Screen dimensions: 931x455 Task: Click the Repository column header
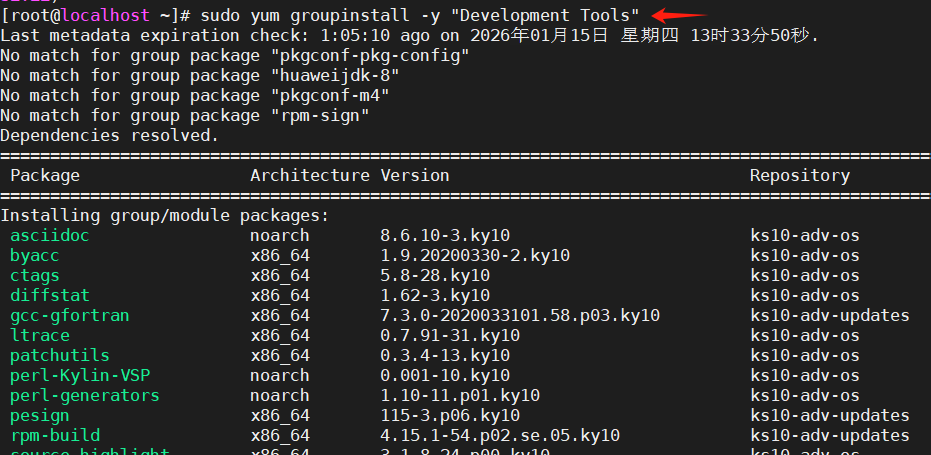pyautogui.click(x=800, y=175)
